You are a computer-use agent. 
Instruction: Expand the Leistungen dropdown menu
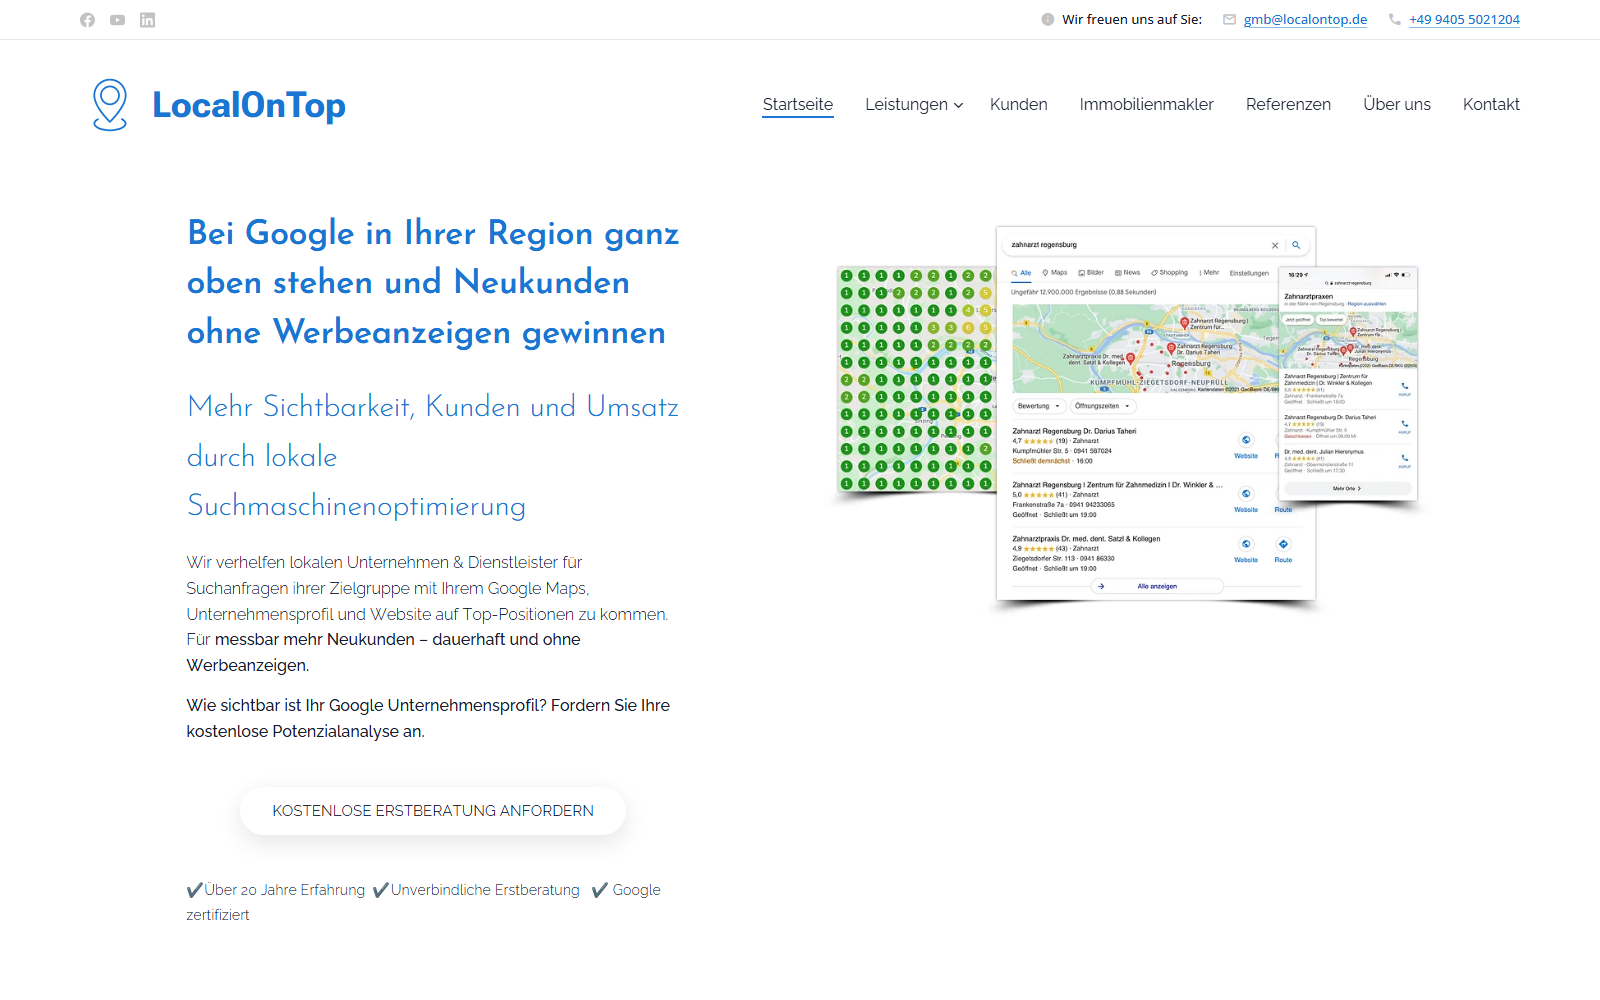[914, 104]
